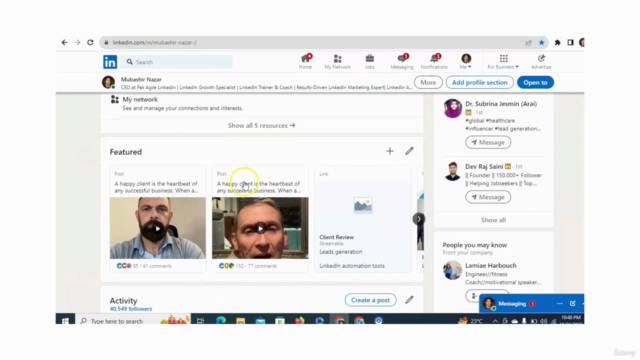Bookmark this page with star icon
640x360 pixels.
click(x=542, y=42)
